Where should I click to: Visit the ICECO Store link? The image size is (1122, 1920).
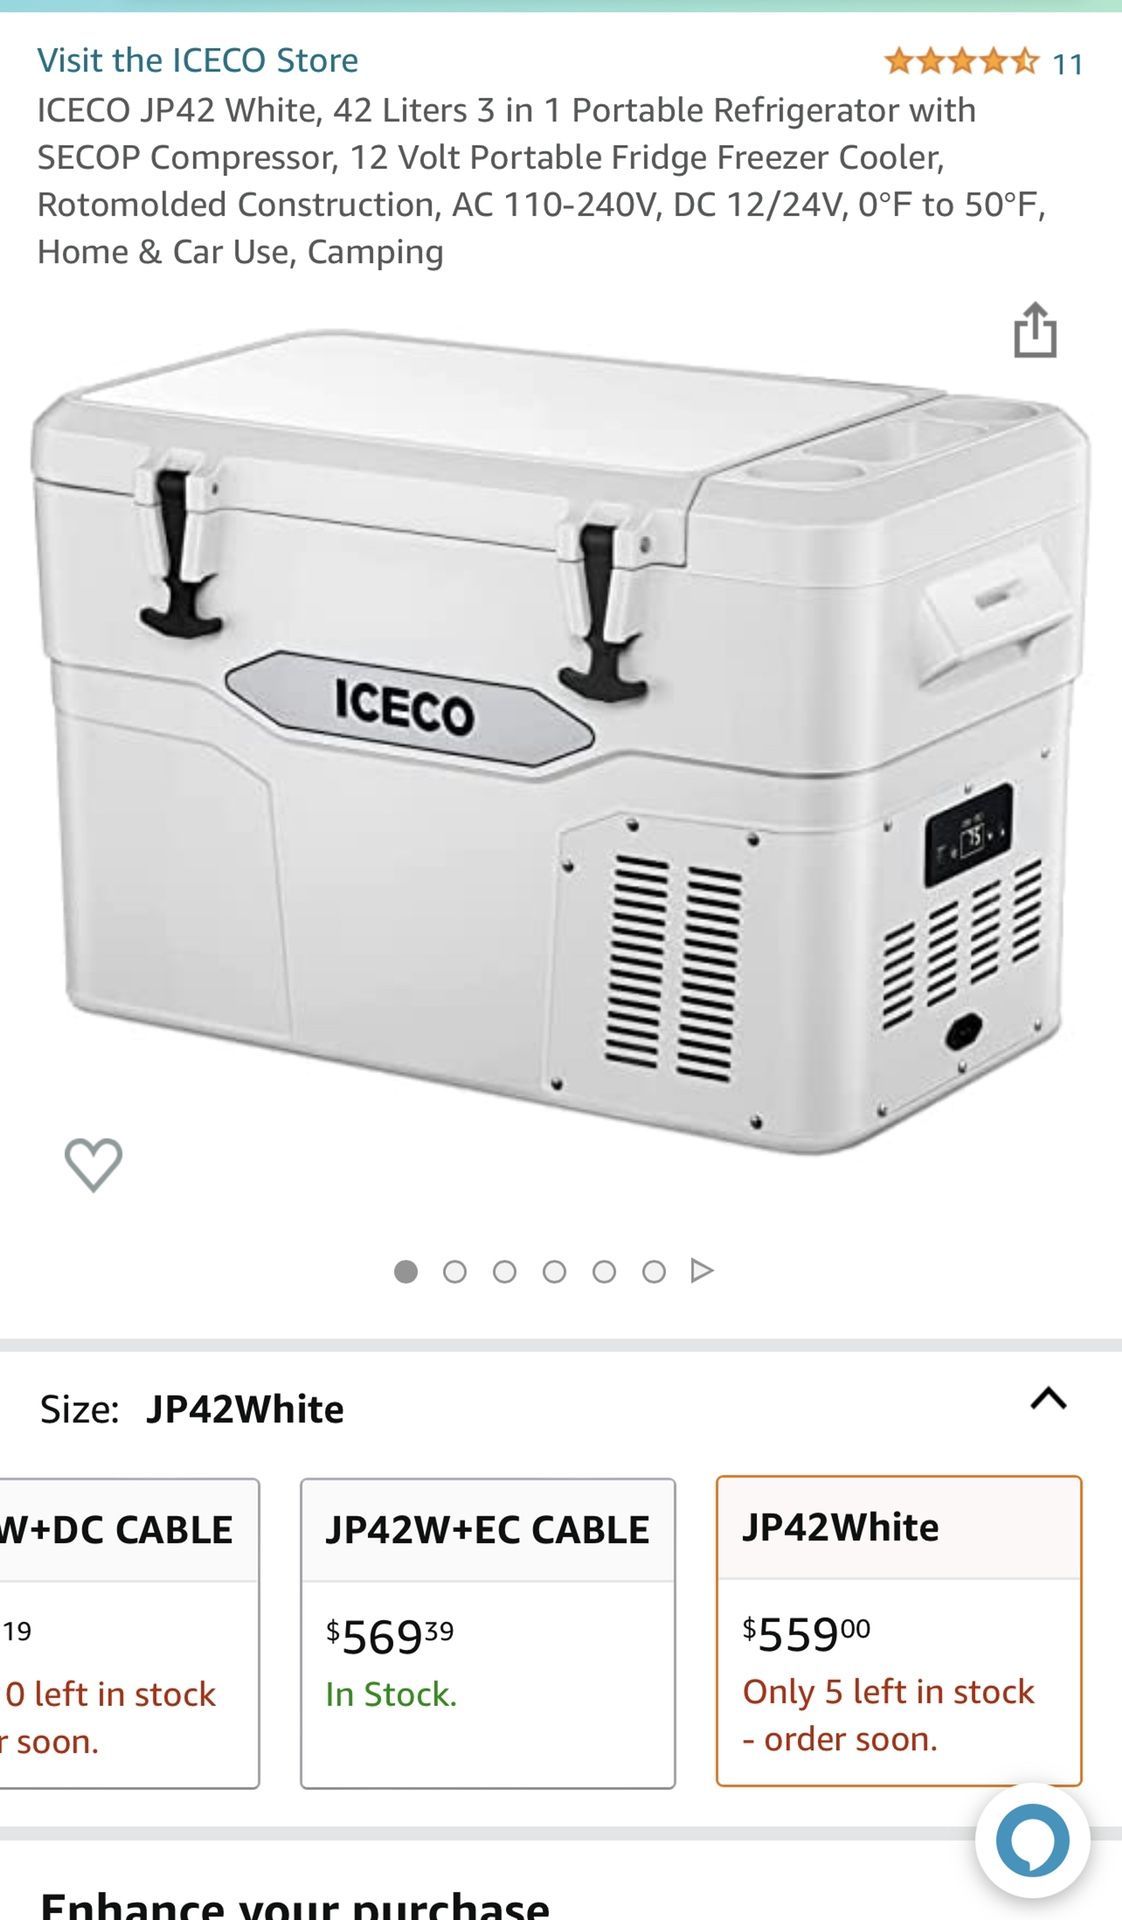click(x=198, y=60)
